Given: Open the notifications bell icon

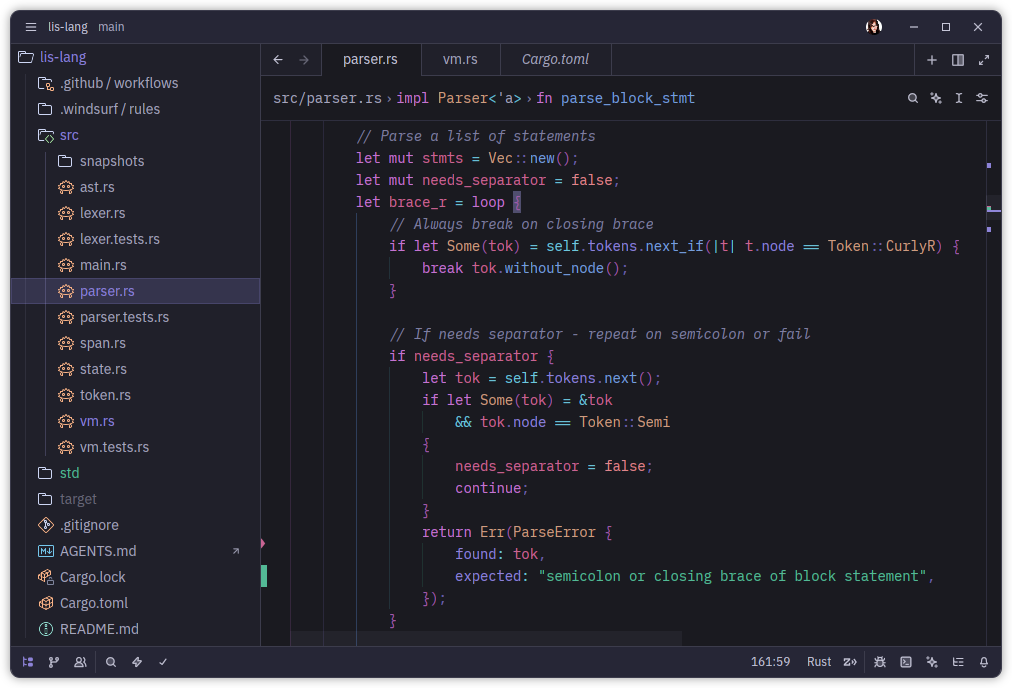Looking at the screenshot, I should 984,662.
